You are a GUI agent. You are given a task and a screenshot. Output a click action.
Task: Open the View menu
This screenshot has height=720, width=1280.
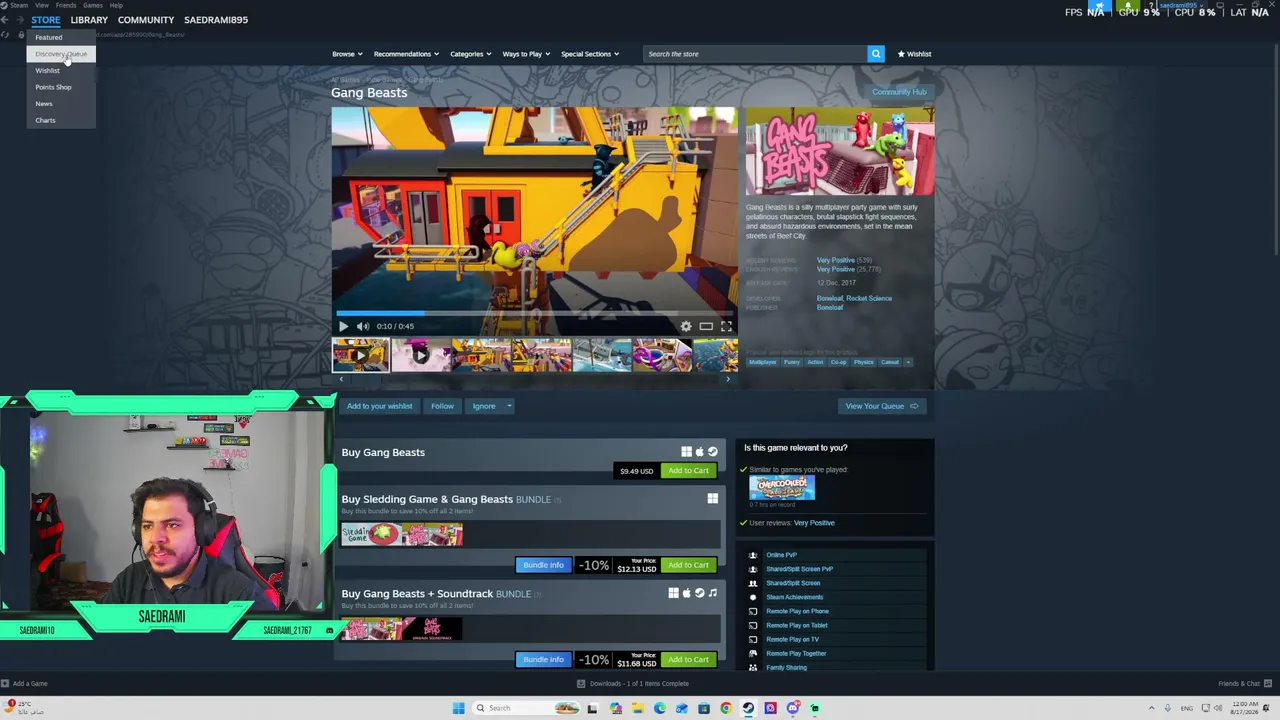[42, 5]
